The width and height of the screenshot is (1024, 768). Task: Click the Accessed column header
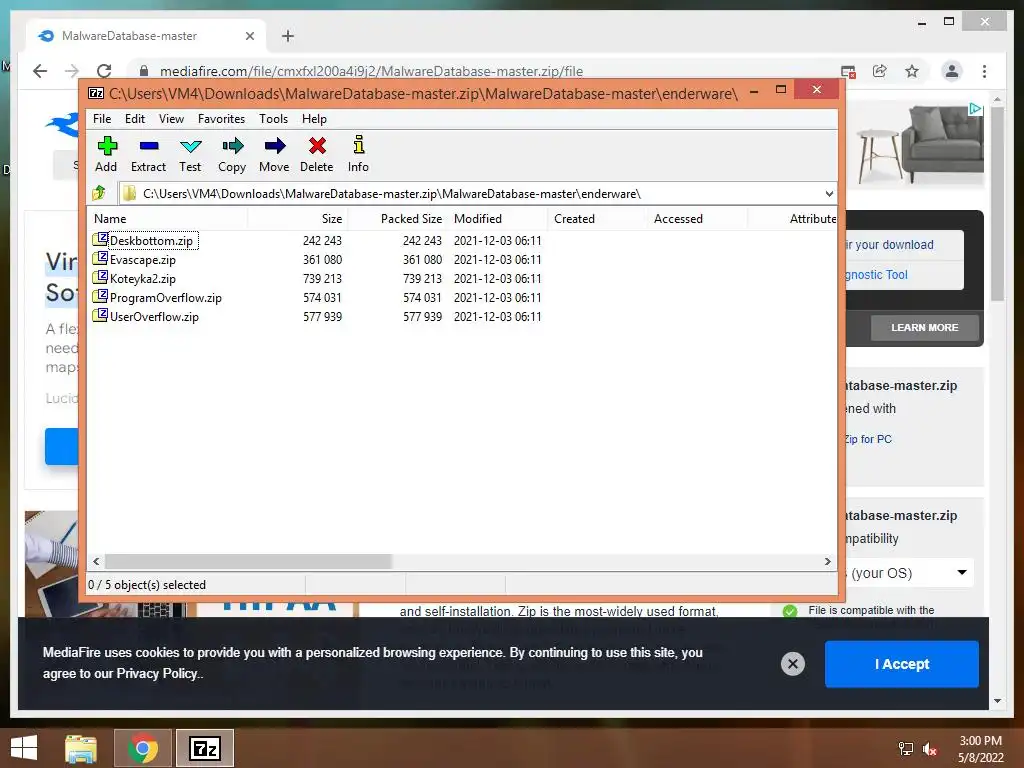pos(697,219)
